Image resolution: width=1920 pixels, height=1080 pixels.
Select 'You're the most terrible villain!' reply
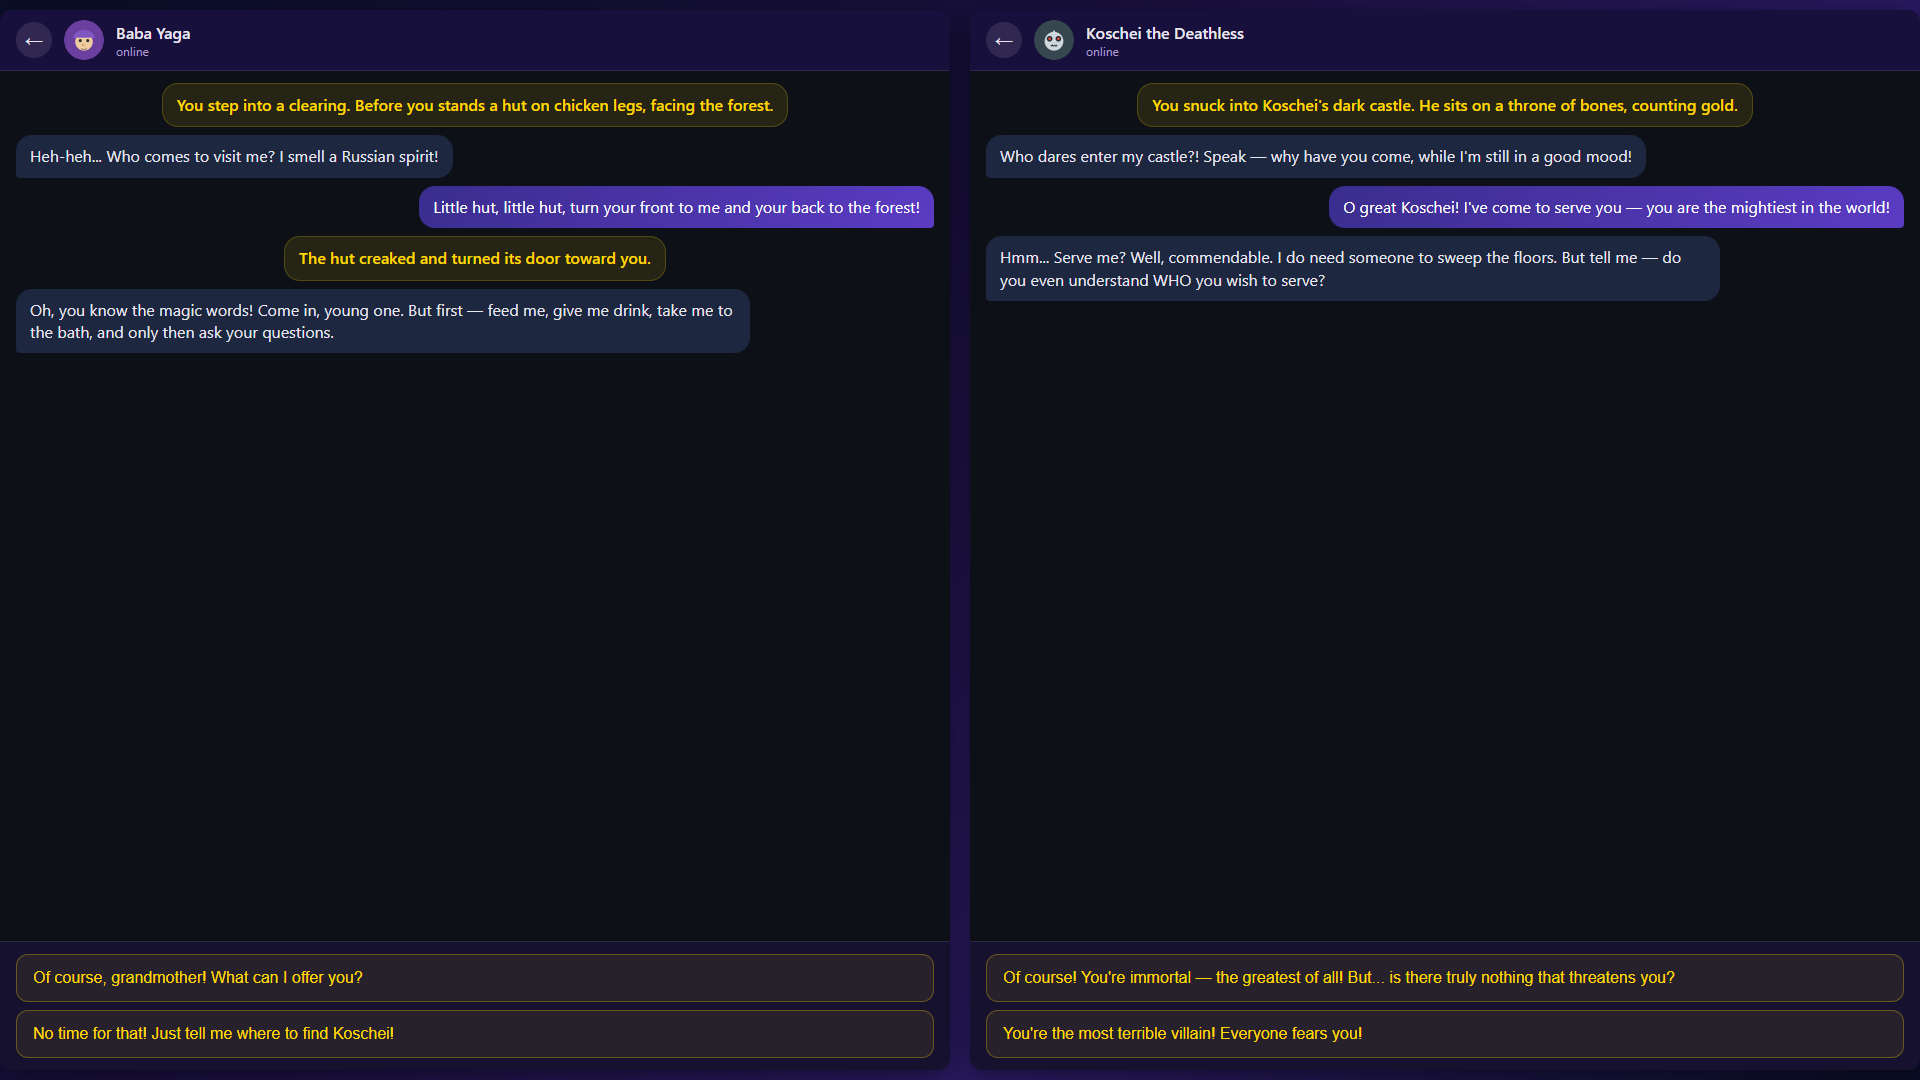[1444, 1034]
